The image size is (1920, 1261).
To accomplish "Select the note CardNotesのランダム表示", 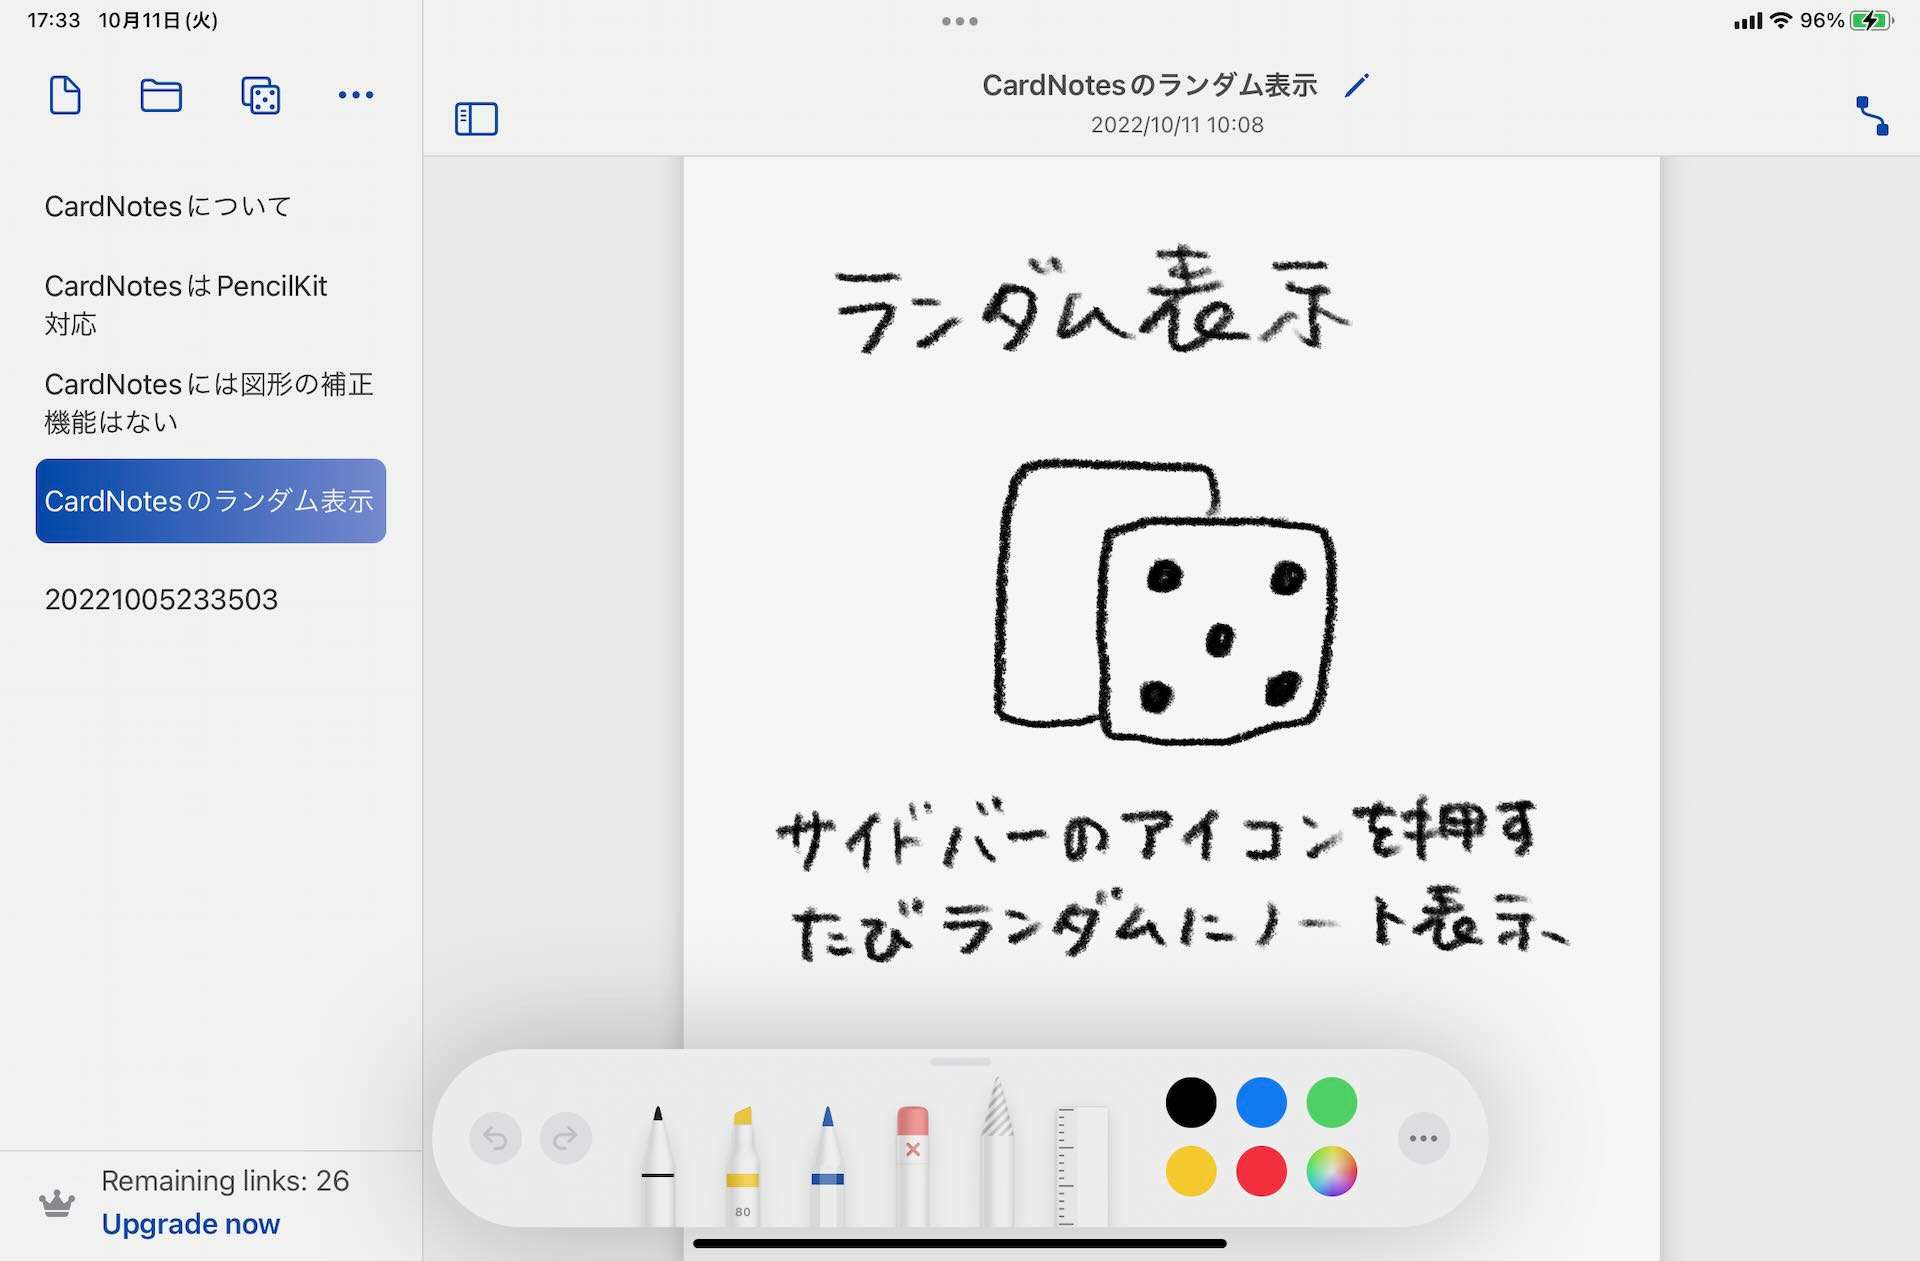I will [211, 501].
